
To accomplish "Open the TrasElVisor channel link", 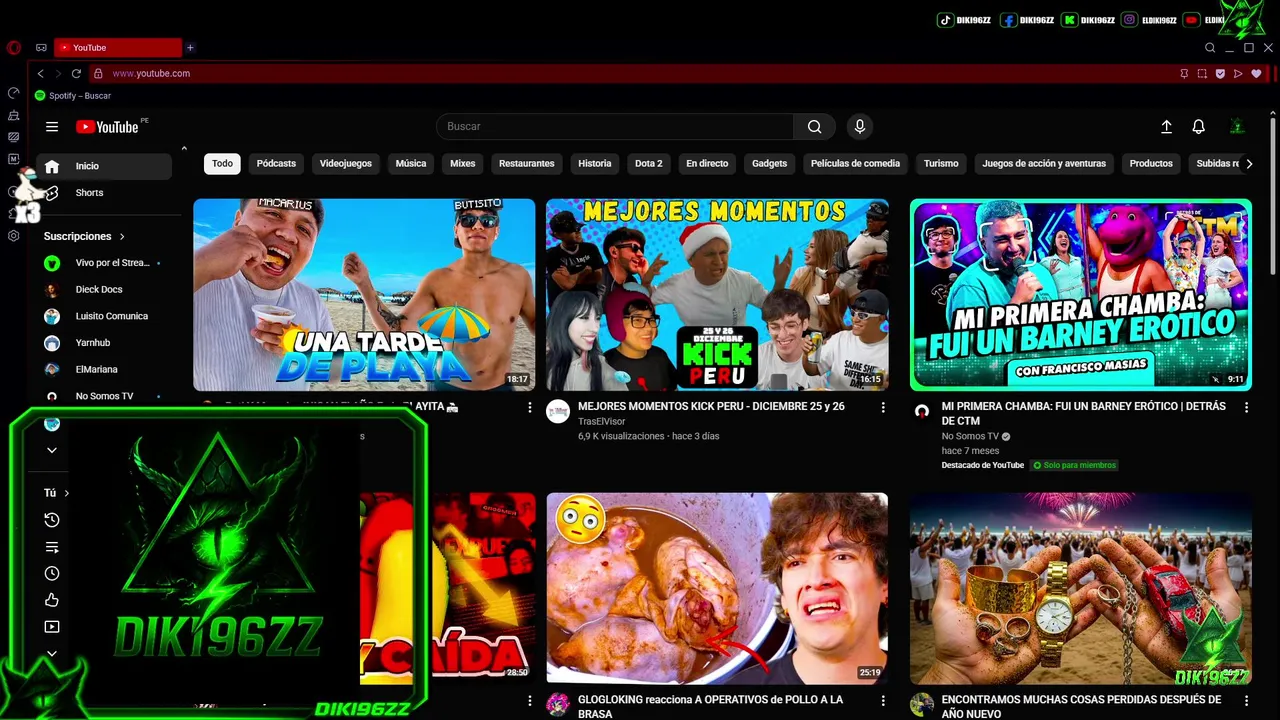I will coord(601,421).
